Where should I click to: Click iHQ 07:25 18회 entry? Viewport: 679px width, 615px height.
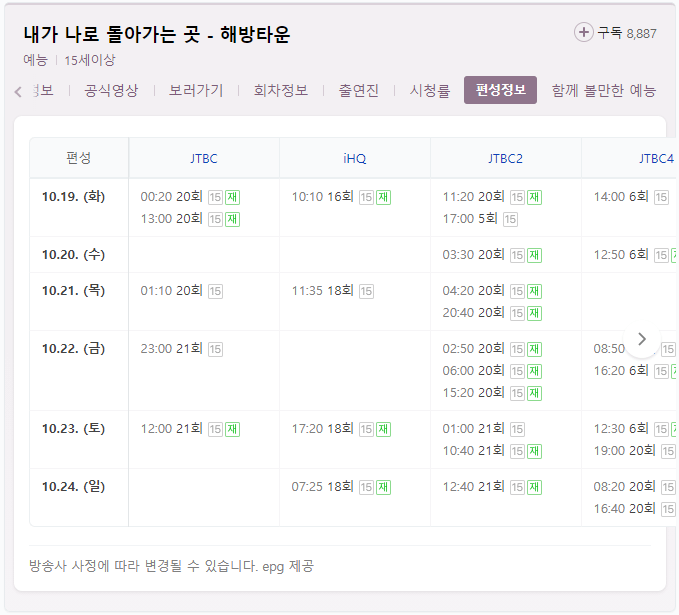pos(323,486)
